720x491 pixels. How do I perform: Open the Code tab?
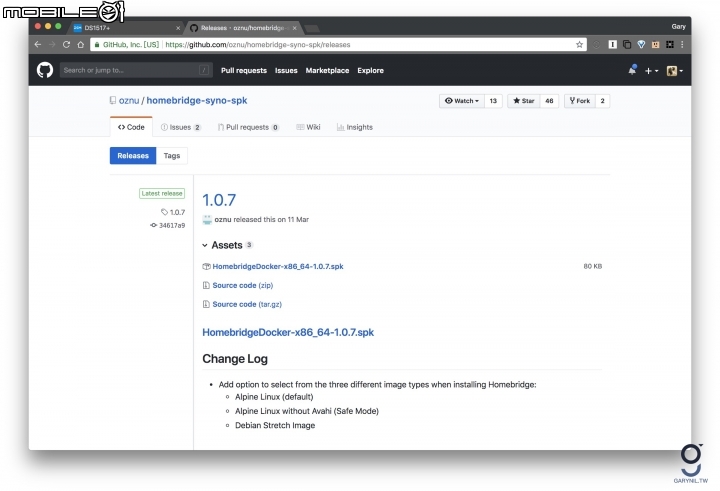[131, 127]
